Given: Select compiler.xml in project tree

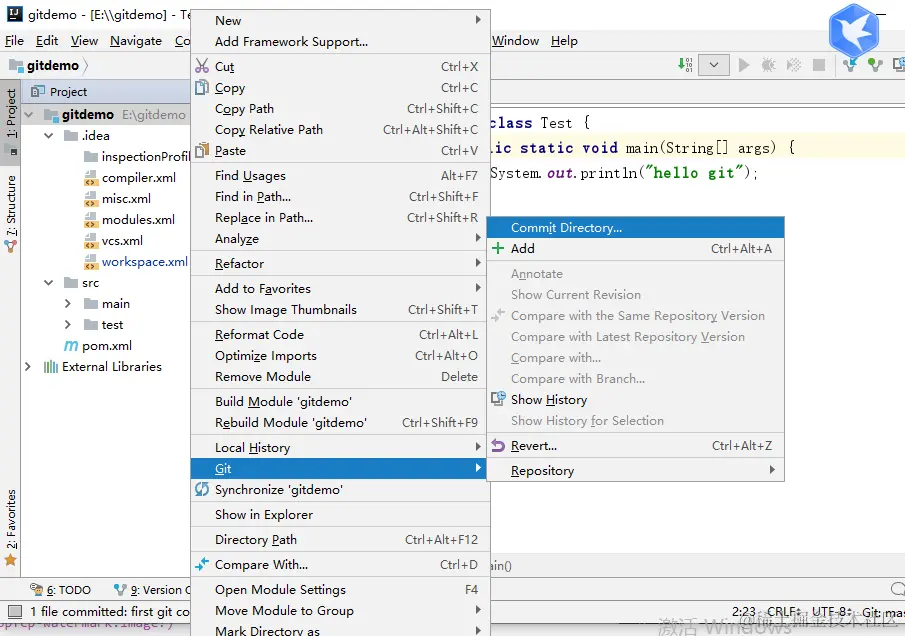Looking at the screenshot, I should click(139, 178).
